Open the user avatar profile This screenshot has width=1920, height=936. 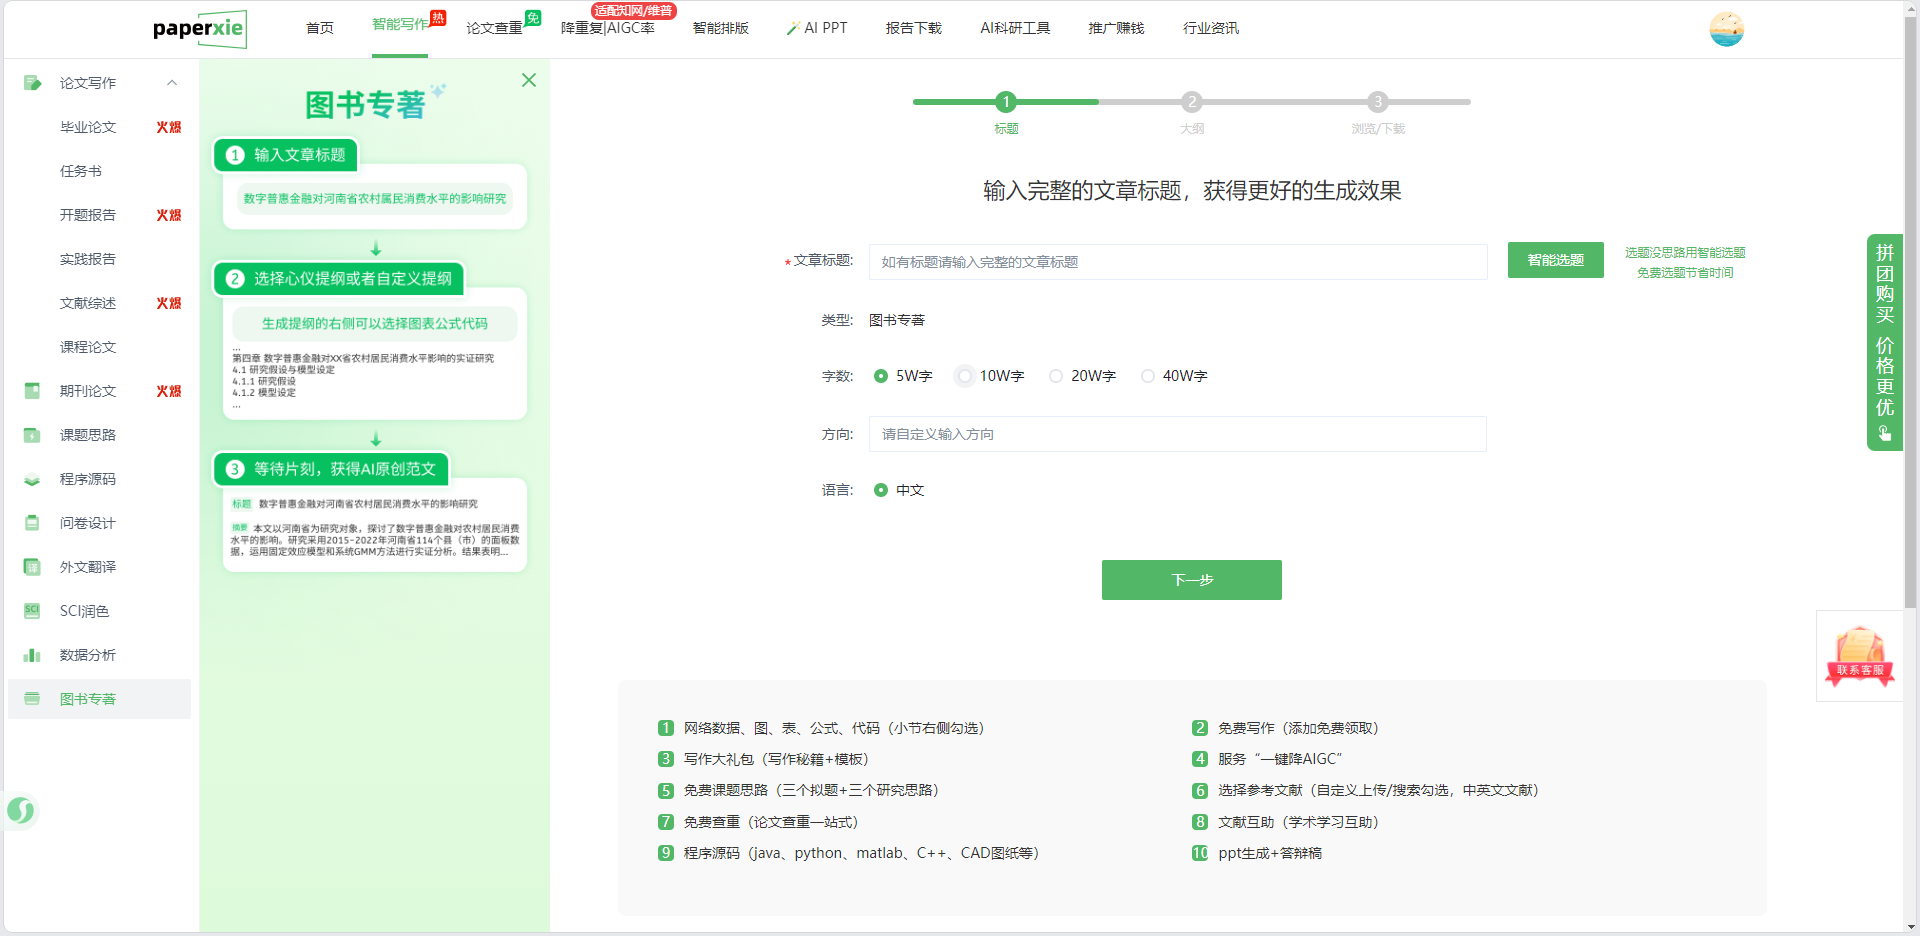coord(1726,29)
